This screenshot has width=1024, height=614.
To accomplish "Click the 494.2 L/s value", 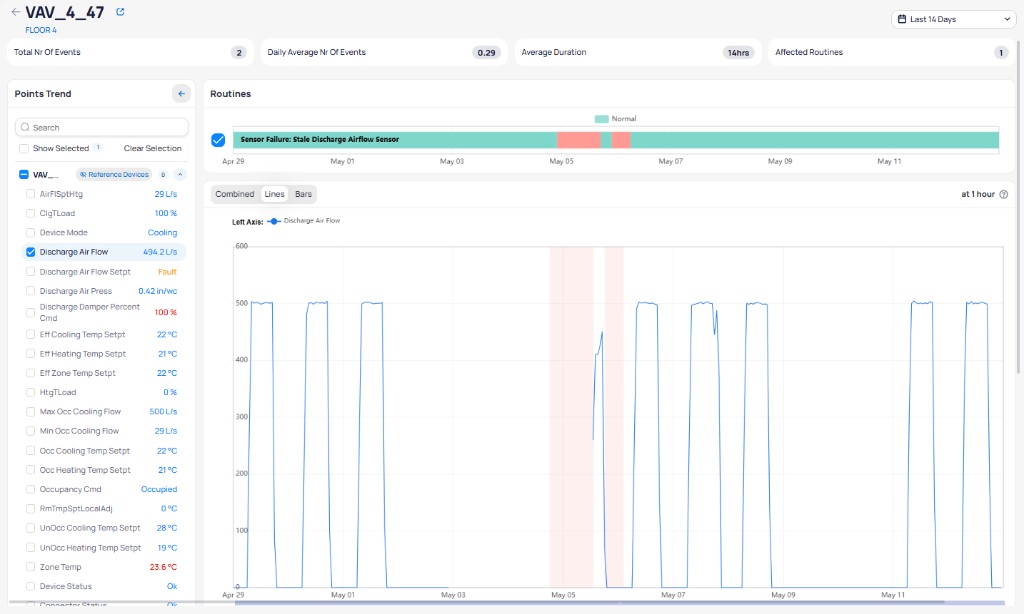I will [x=160, y=251].
